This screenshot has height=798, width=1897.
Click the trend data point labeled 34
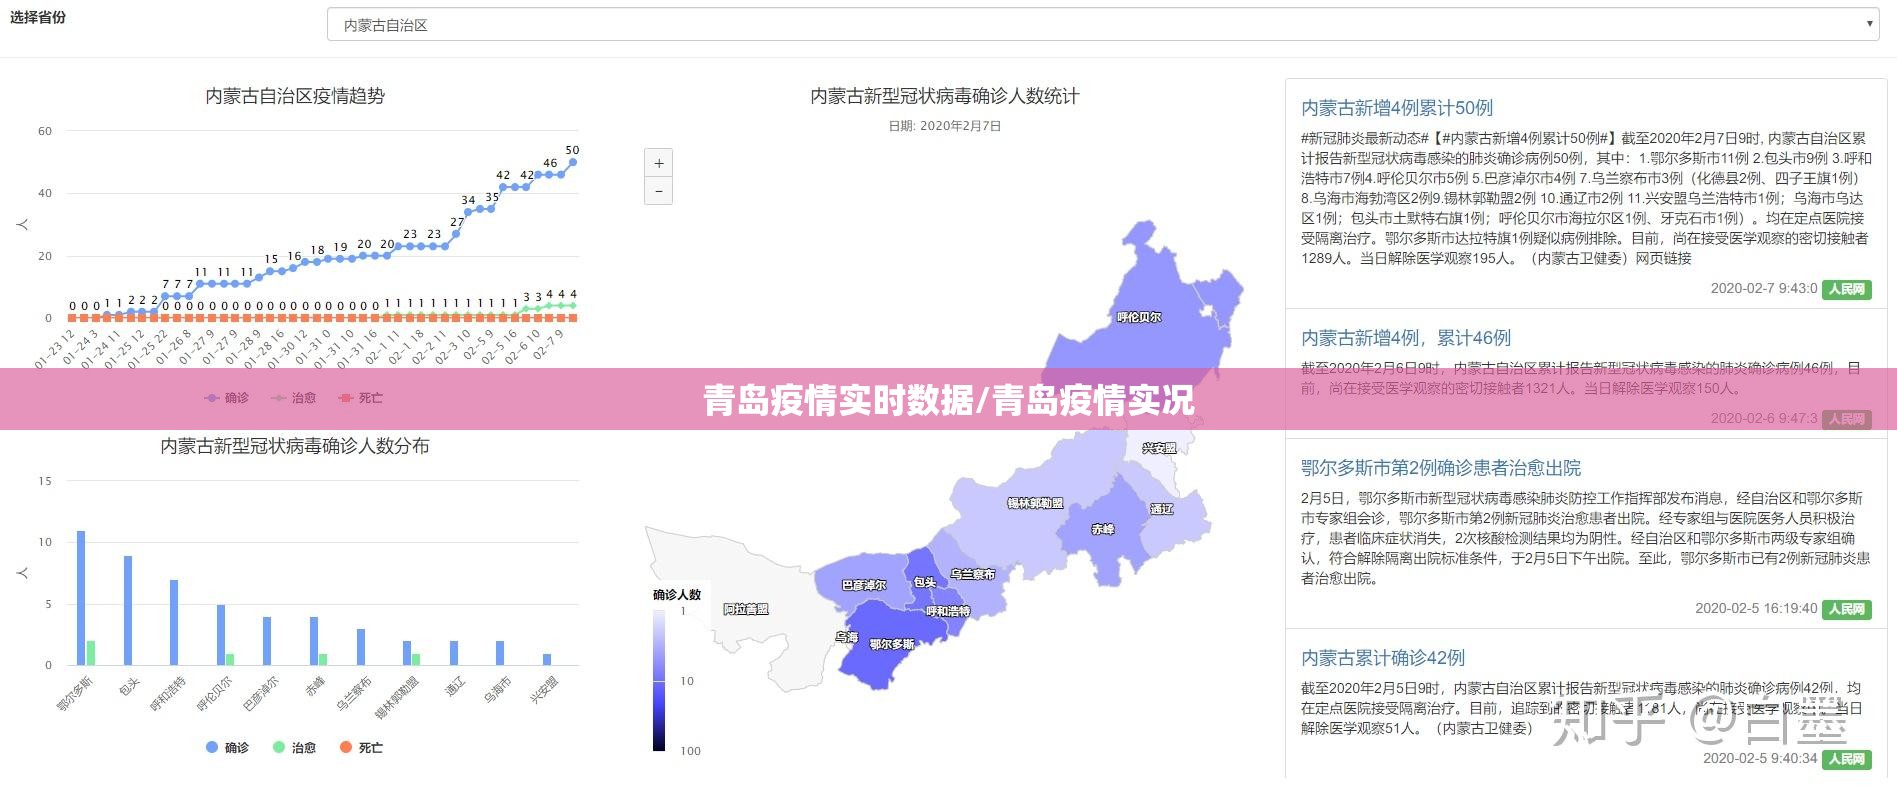(468, 211)
